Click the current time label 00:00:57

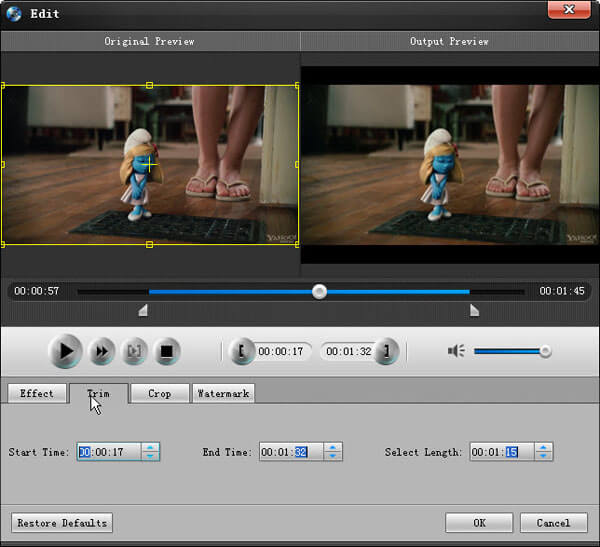pos(37,291)
